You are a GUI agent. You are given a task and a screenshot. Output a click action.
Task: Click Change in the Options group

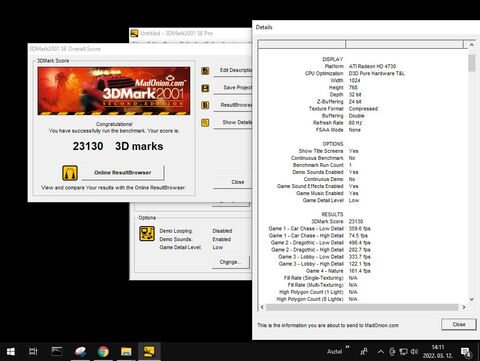[230, 262]
